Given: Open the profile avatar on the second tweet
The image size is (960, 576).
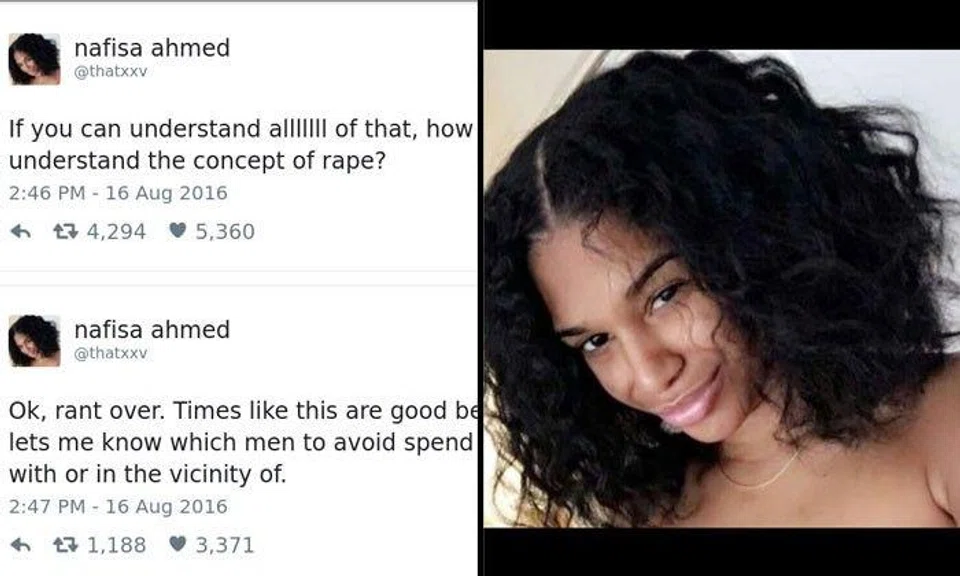Looking at the screenshot, I should [34, 341].
